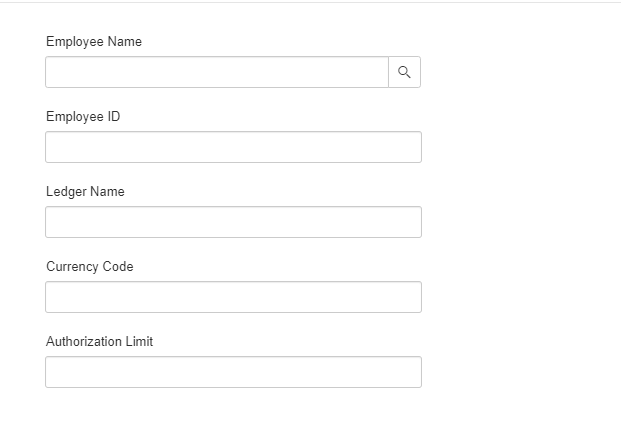Viewport: 621px width, 430px height.
Task: Launch name search with the magnifying glass button
Action: pos(404,72)
